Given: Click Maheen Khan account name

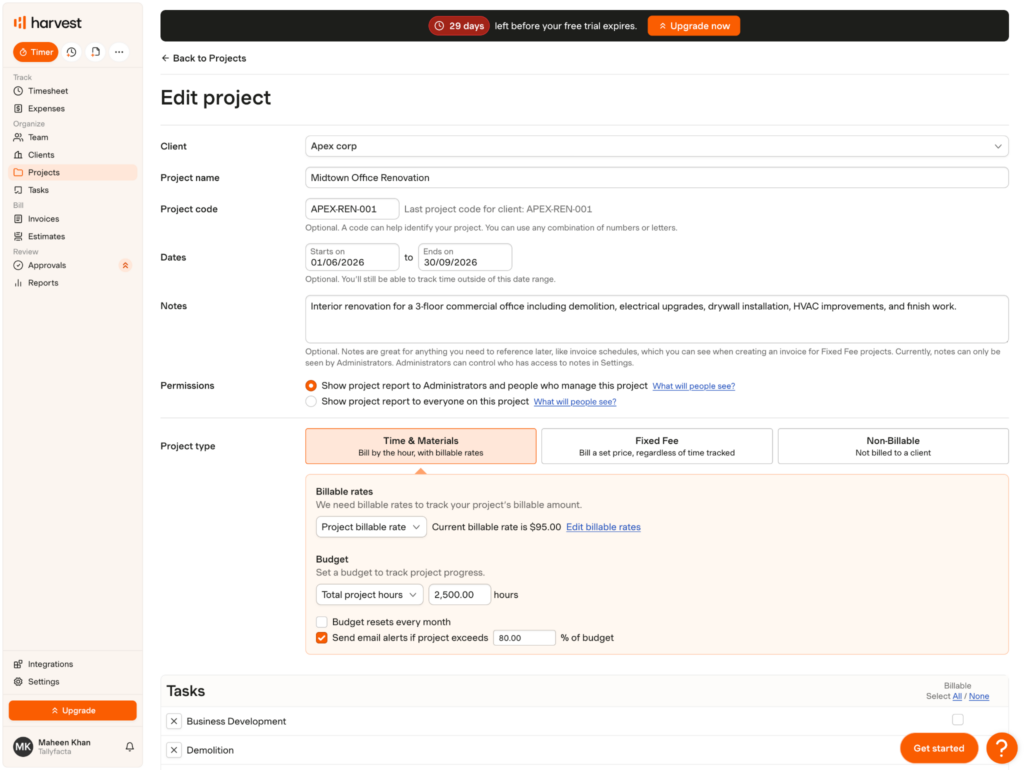Looking at the screenshot, I should (x=64, y=743).
